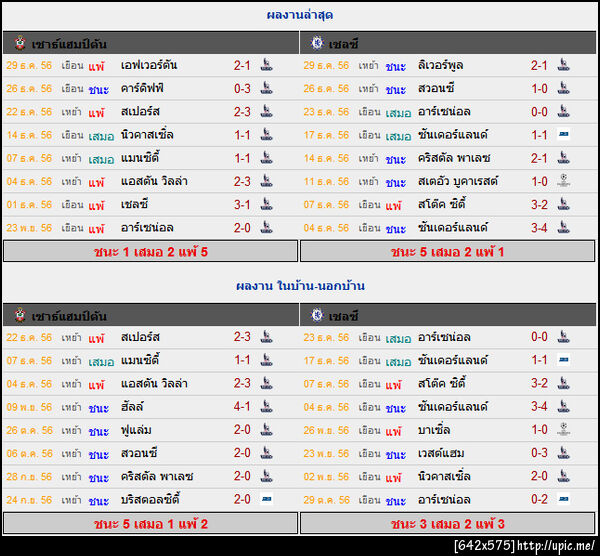This screenshot has width=600, height=556.
Task: Click the league icon in the เอฟเวอร์ตัน row
Action: (266, 65)
